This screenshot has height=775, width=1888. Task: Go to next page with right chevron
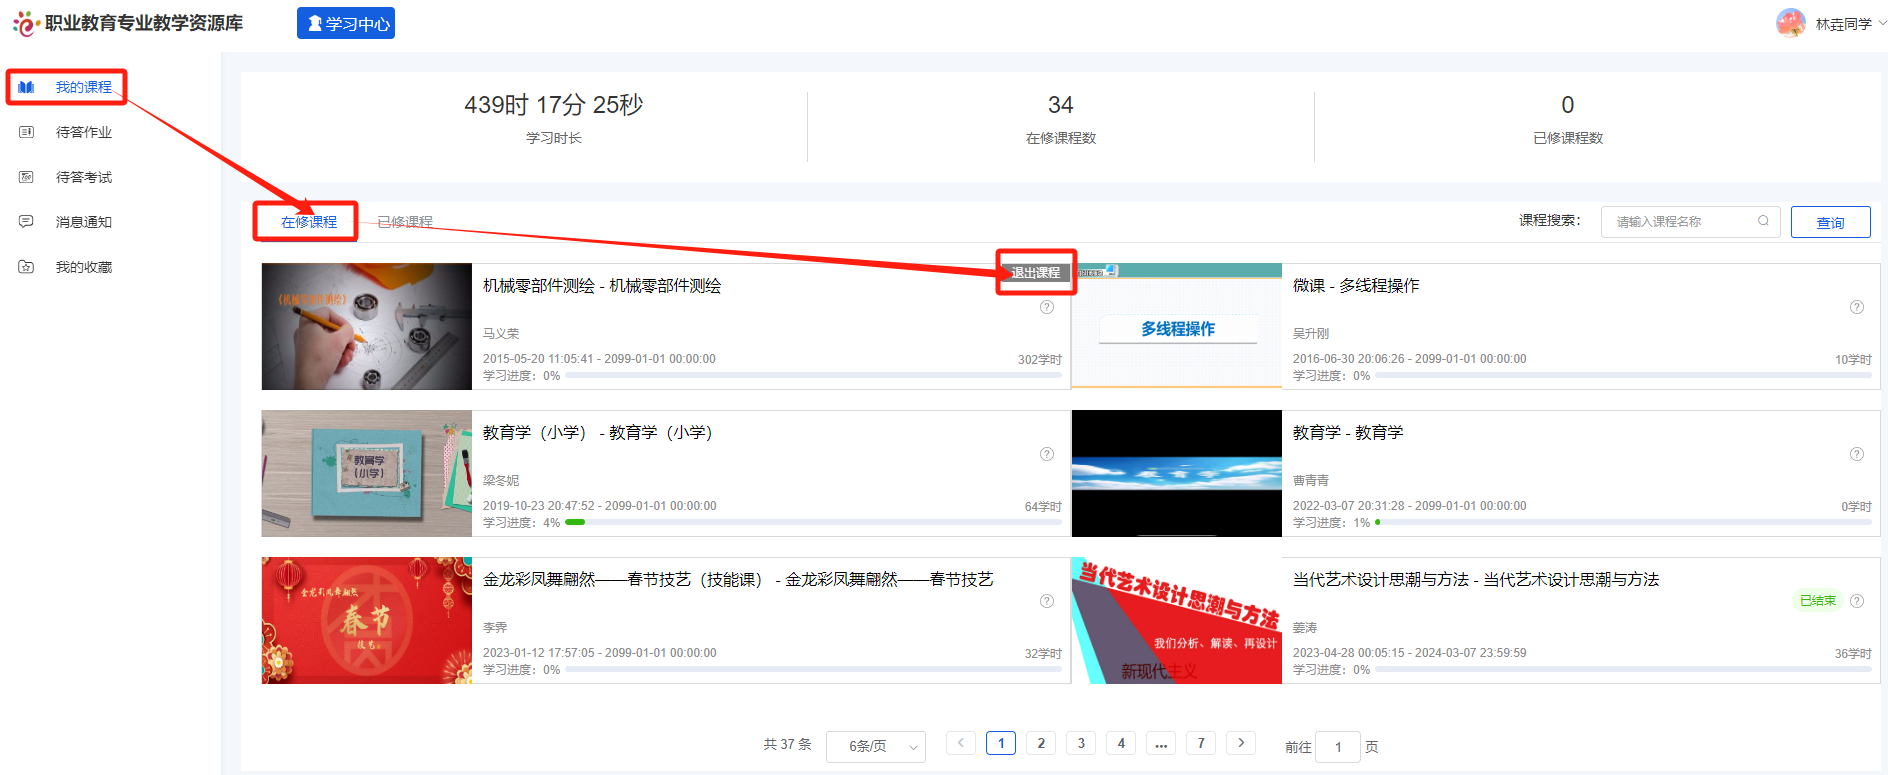coord(1241,743)
